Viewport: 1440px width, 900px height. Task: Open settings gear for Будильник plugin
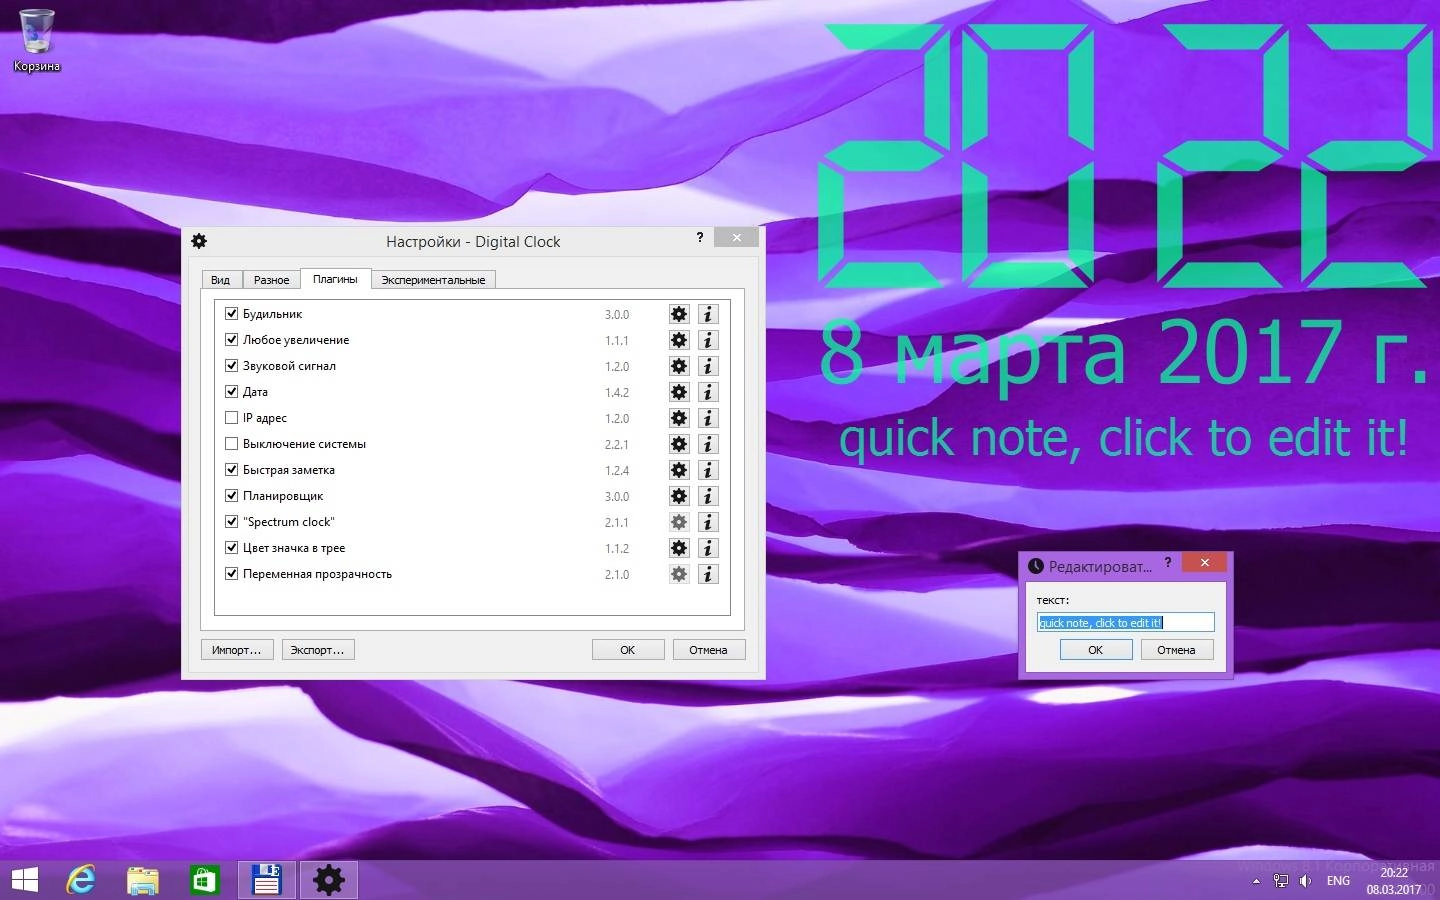pyautogui.click(x=679, y=314)
